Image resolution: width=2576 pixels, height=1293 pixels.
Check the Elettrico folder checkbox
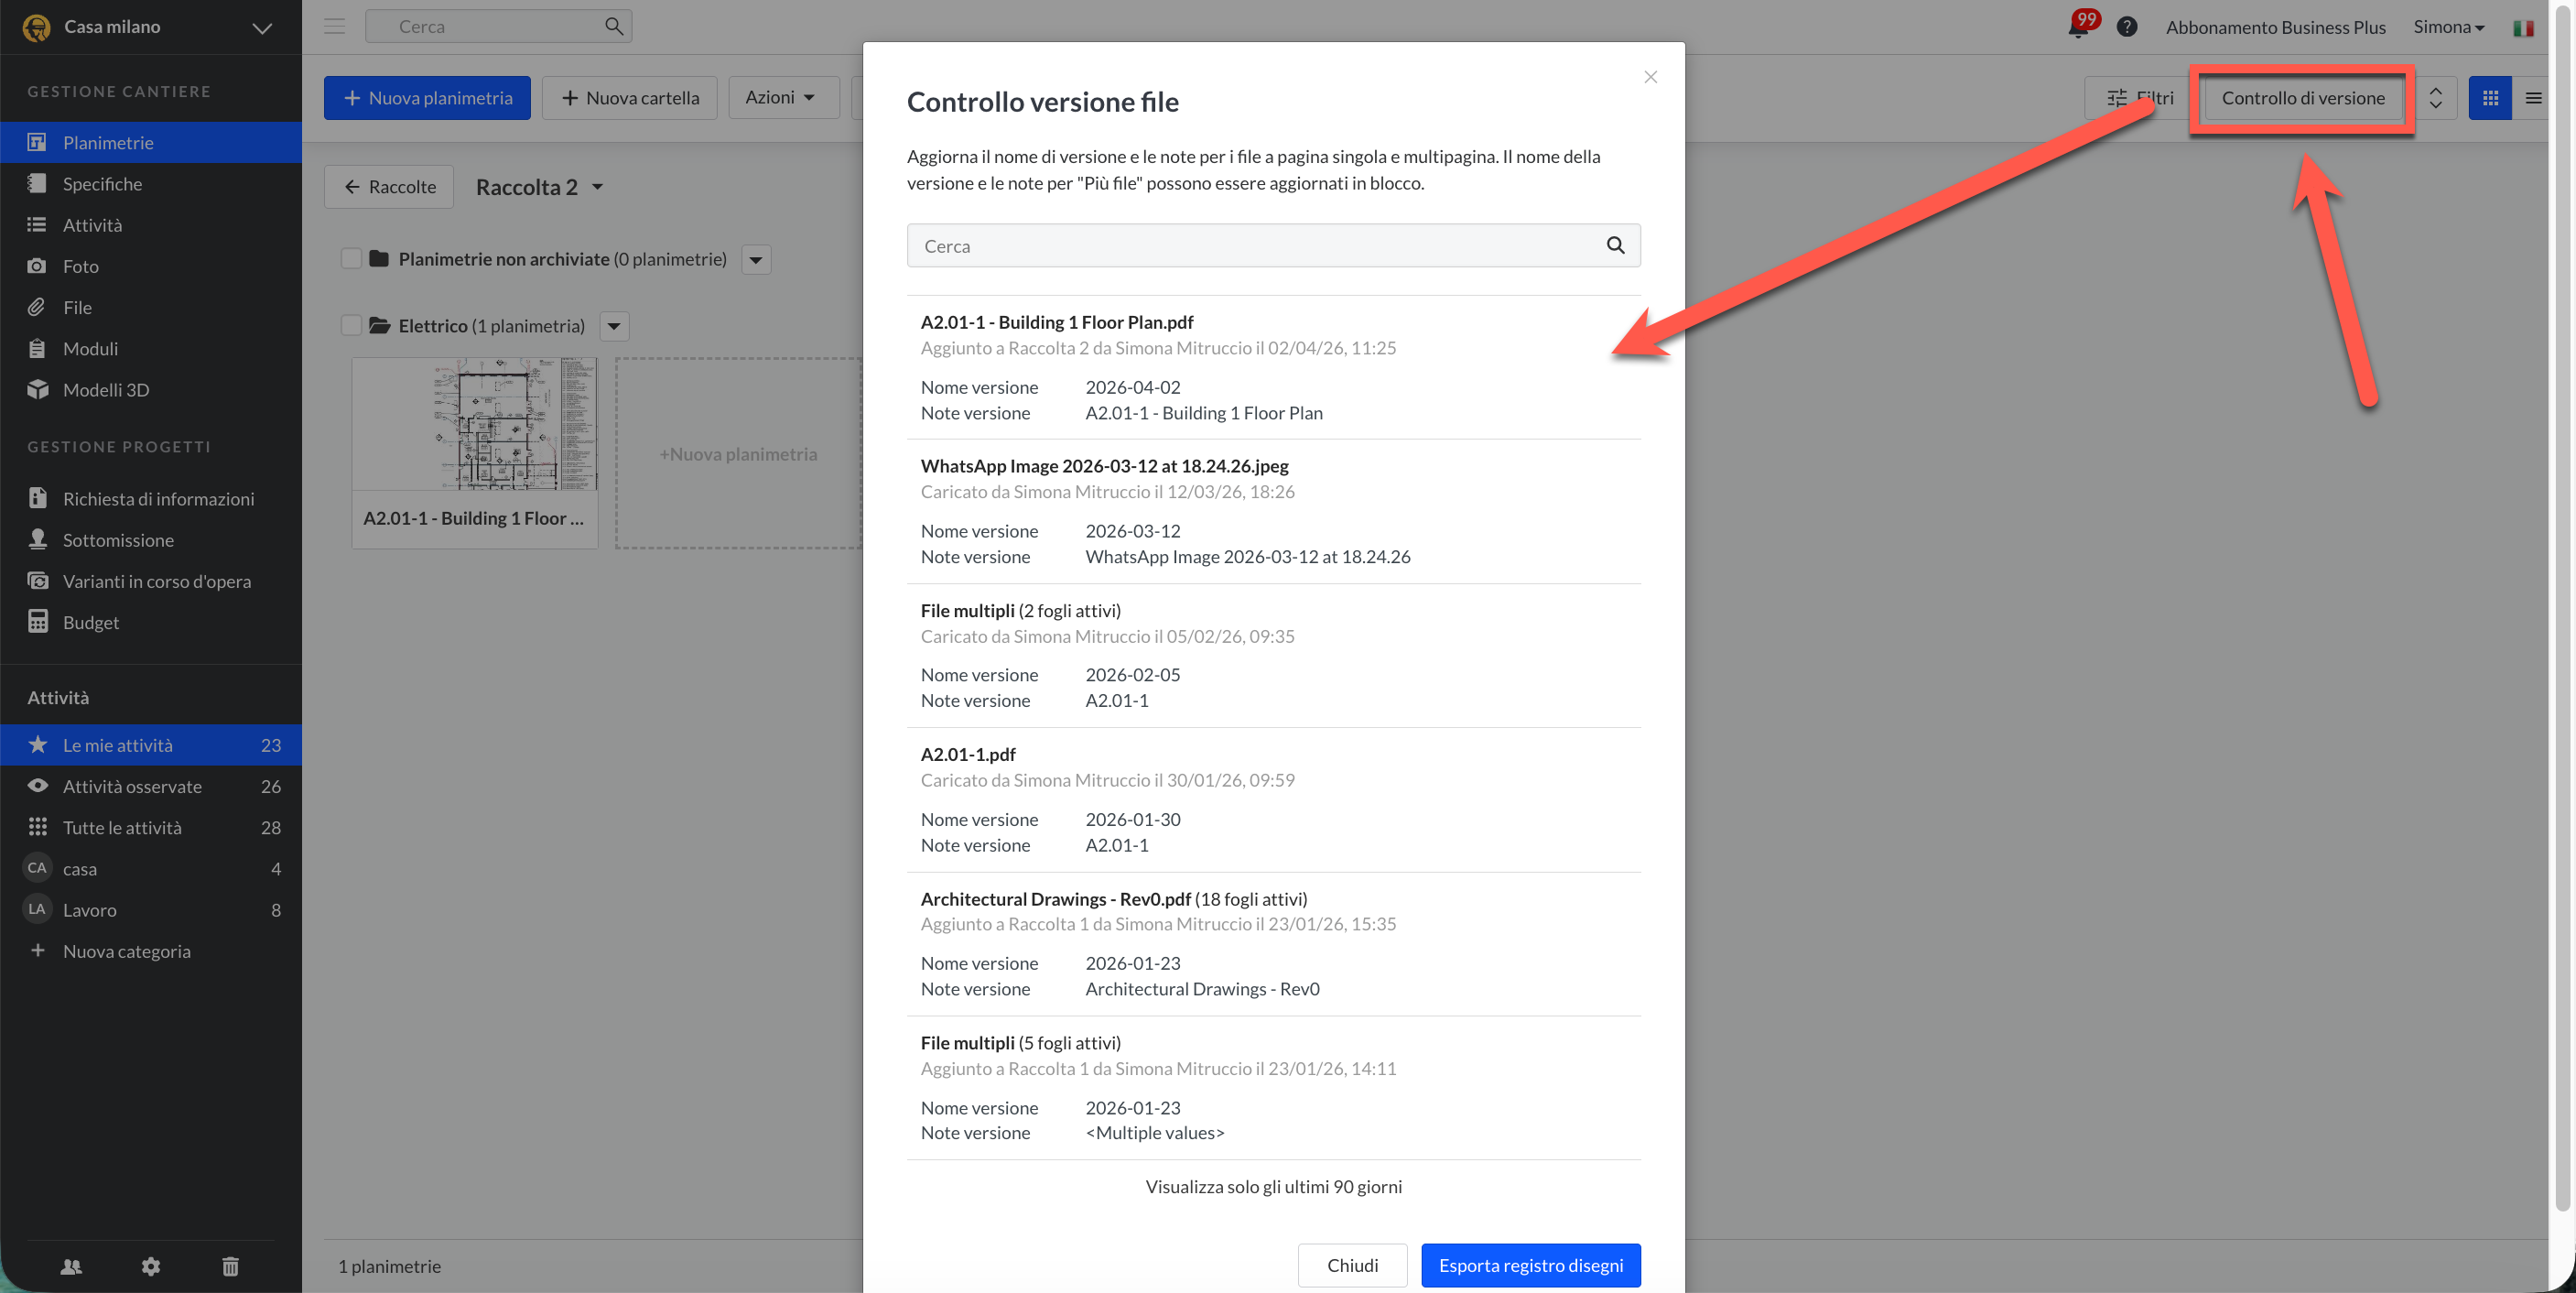click(351, 325)
